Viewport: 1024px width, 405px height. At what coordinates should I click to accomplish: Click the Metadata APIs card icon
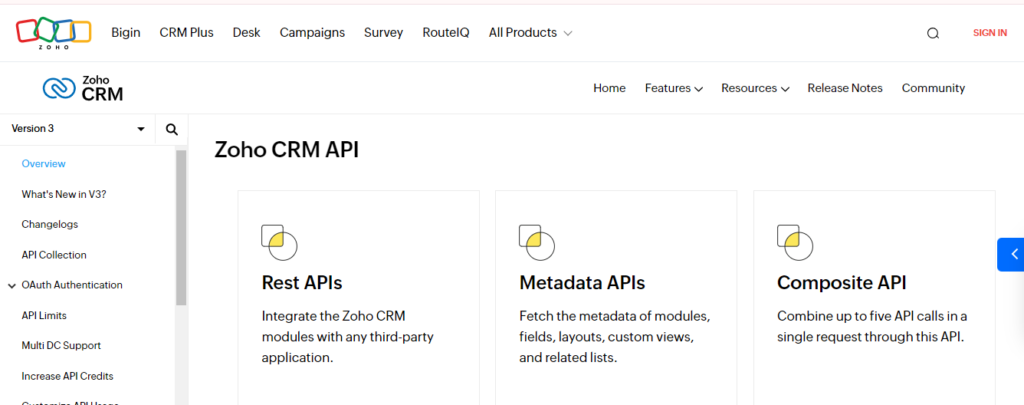tap(537, 242)
